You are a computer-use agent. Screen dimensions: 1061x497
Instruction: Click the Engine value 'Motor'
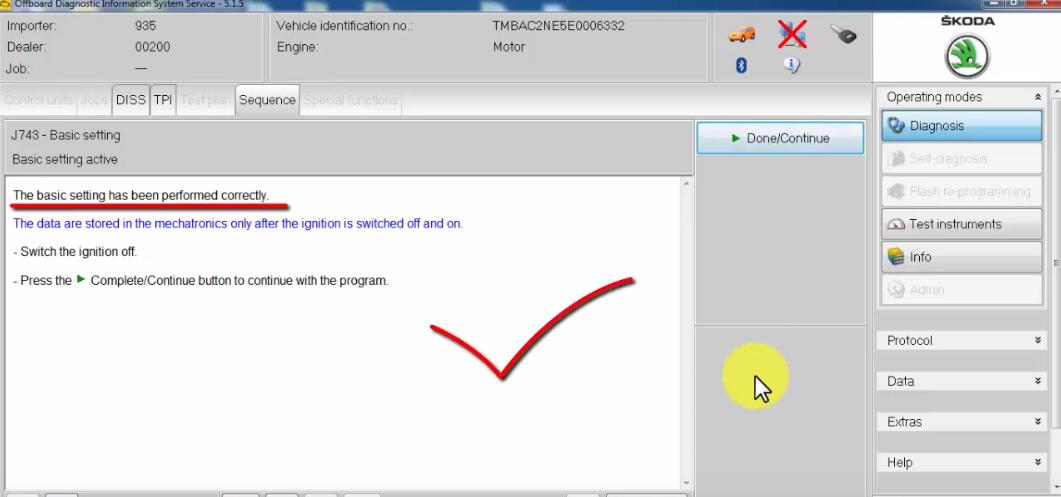tap(509, 47)
